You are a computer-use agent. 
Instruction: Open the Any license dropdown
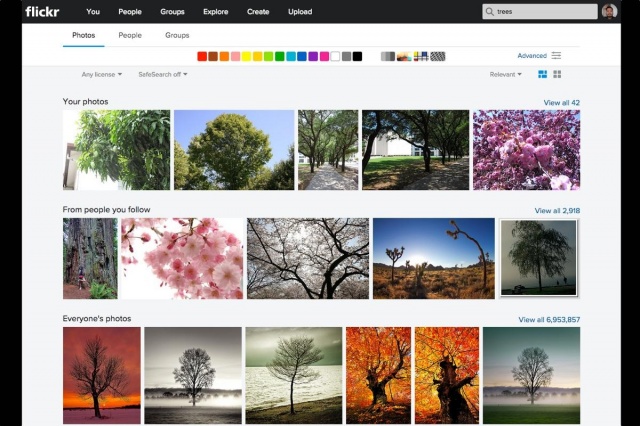tap(102, 74)
